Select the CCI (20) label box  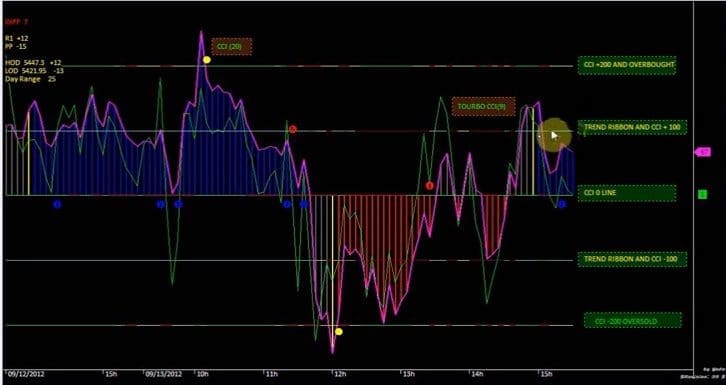pos(232,46)
